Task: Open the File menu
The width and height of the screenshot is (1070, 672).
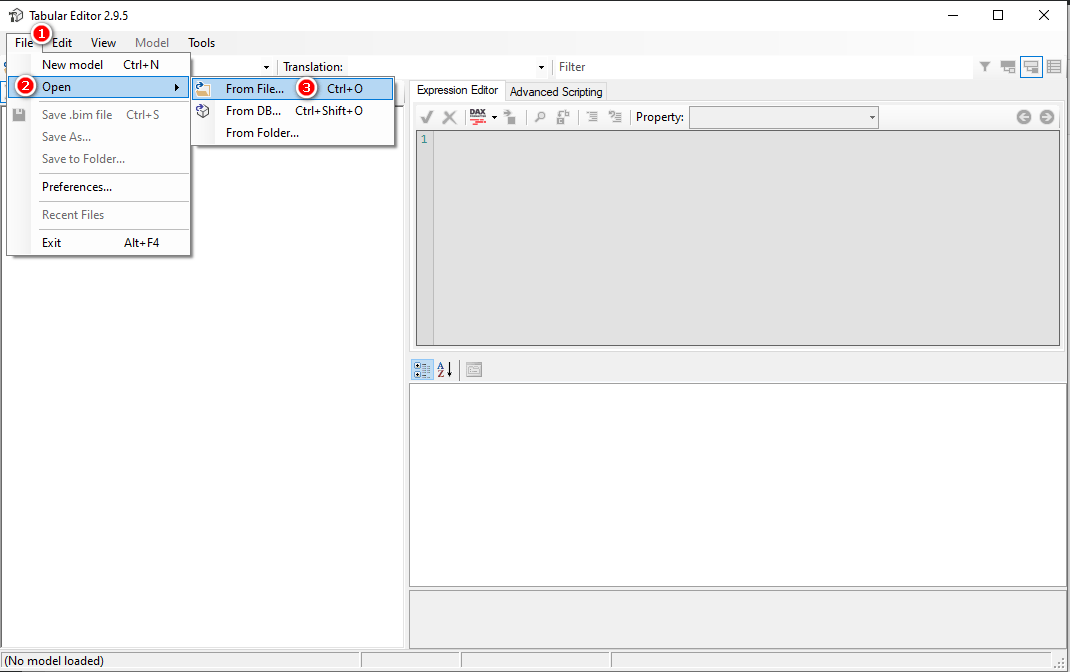Action: coord(24,42)
